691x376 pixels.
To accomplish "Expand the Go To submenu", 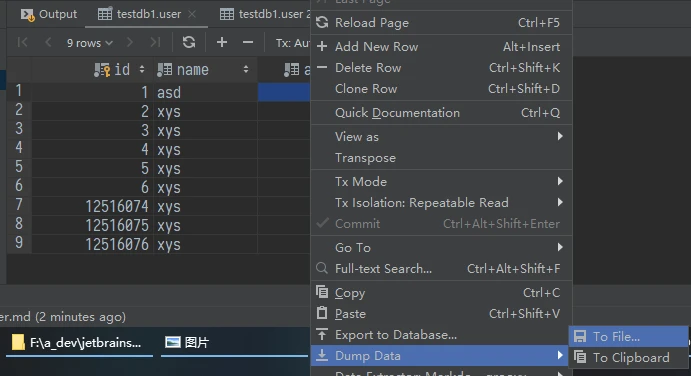I will click(442, 248).
